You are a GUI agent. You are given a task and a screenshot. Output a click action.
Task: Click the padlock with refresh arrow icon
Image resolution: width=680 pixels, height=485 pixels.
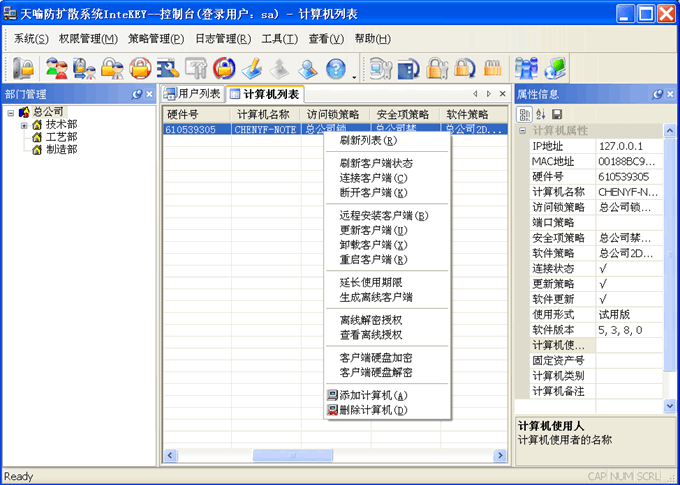click(x=464, y=69)
